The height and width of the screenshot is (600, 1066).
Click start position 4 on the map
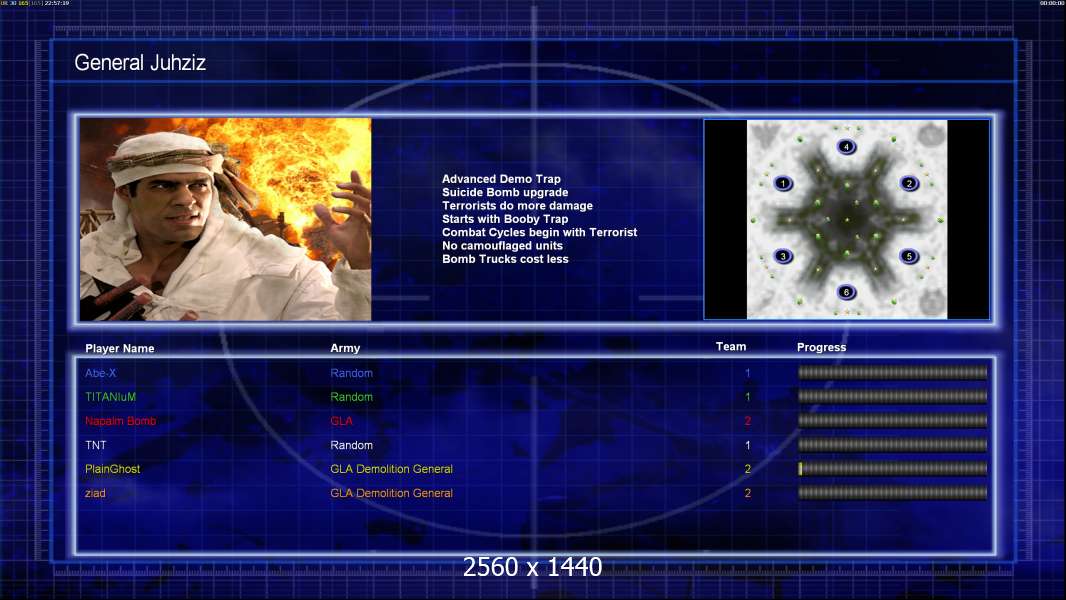(x=846, y=147)
